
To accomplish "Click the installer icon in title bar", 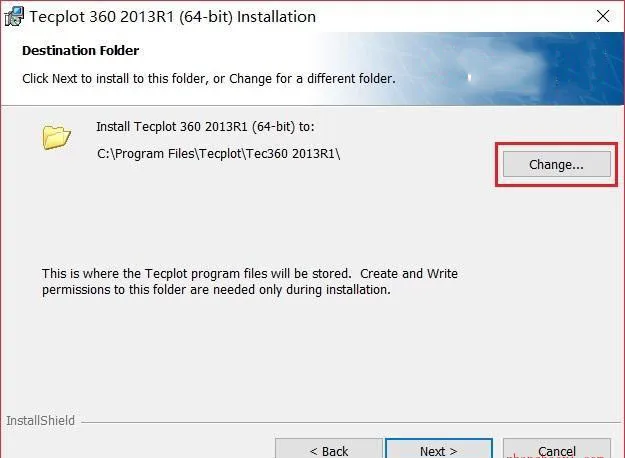I will (14, 17).
